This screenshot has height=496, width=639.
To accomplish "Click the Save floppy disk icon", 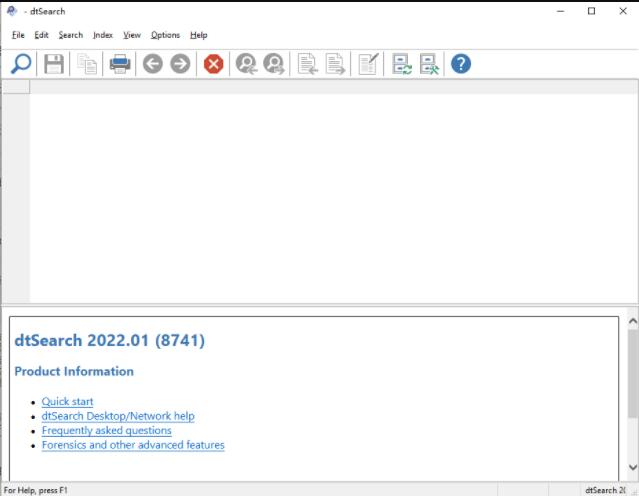I will point(54,64).
